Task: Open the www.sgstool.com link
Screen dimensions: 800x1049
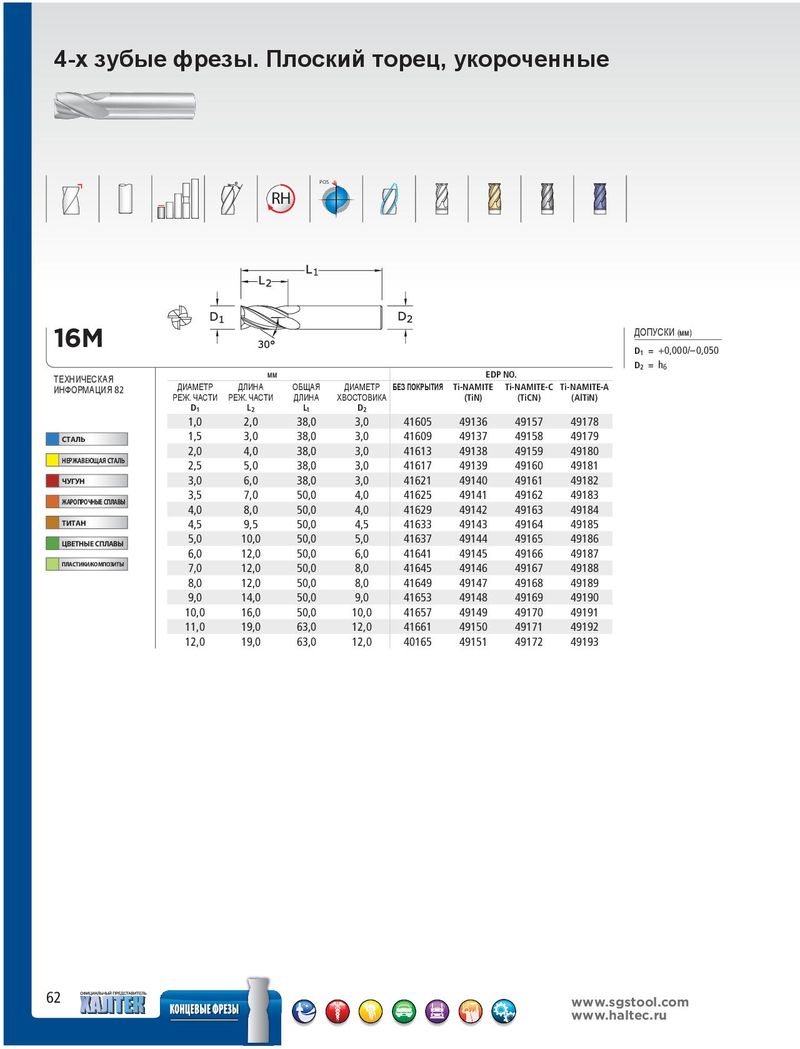Action: (629, 1002)
